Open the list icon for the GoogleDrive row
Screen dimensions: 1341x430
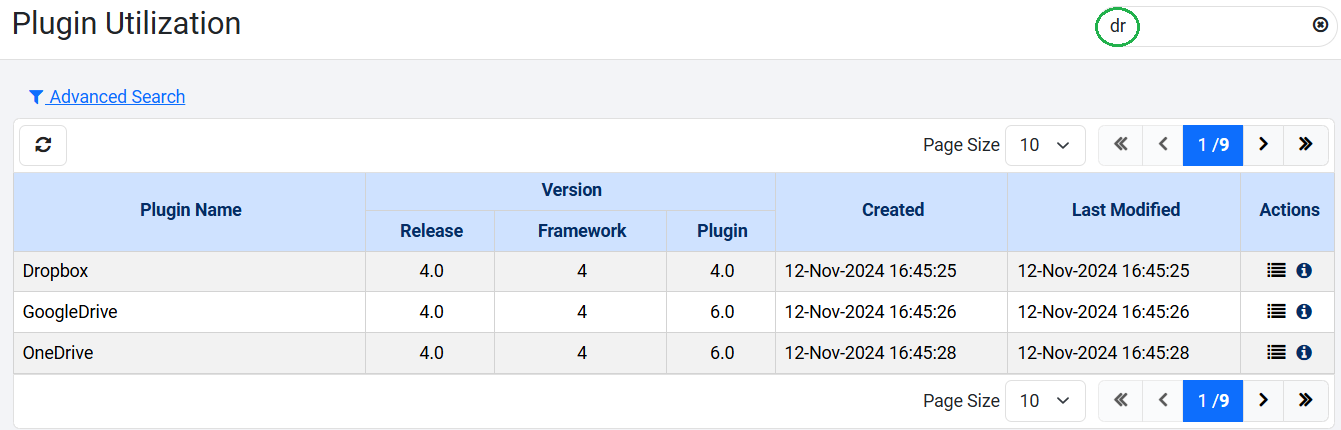pyautogui.click(x=1275, y=312)
